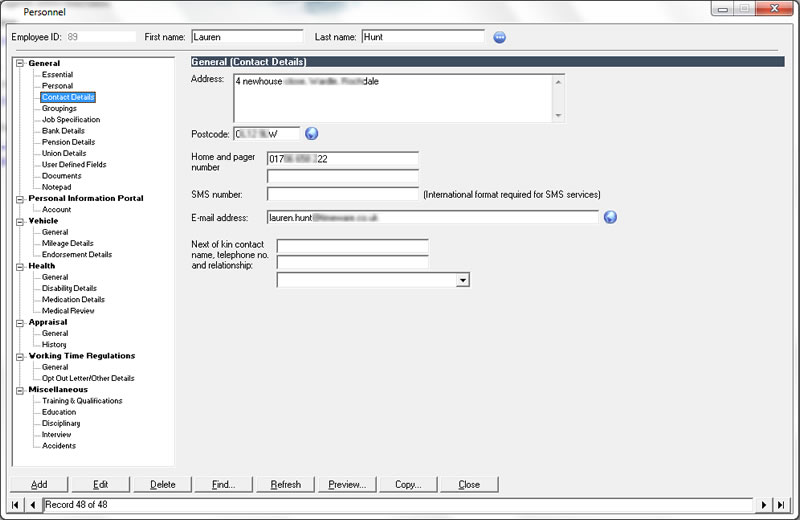The width and height of the screenshot is (800, 520).
Task: Click the Preview... button
Action: [346, 484]
